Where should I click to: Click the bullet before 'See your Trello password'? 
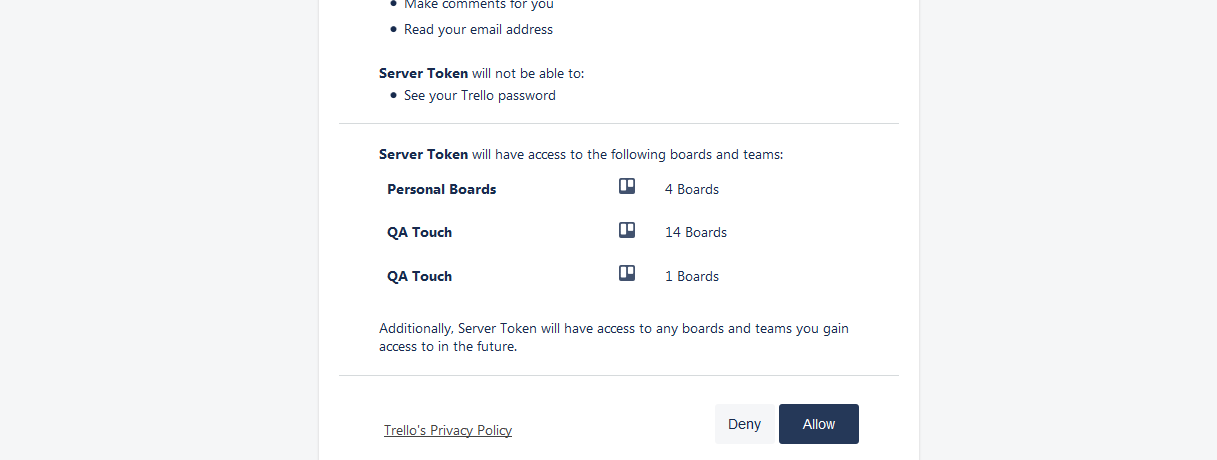(394, 95)
